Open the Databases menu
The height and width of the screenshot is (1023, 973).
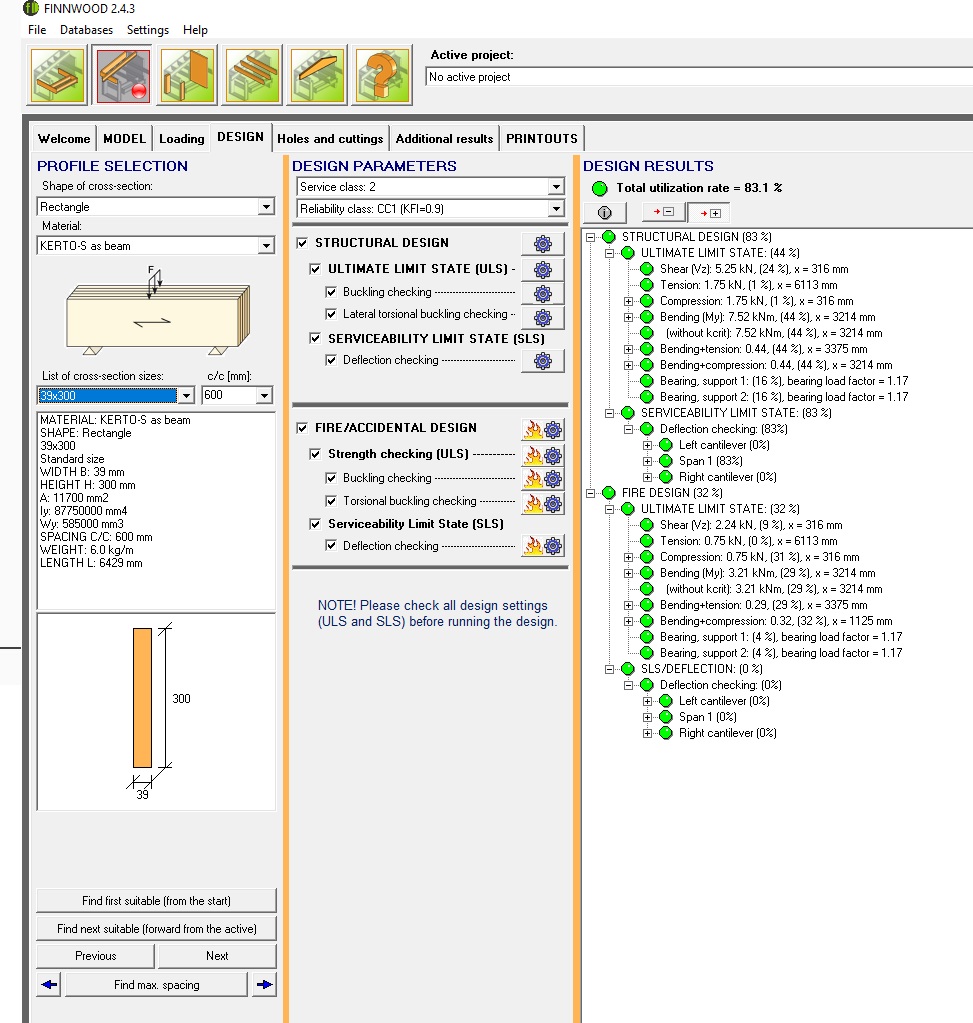pyautogui.click(x=86, y=30)
